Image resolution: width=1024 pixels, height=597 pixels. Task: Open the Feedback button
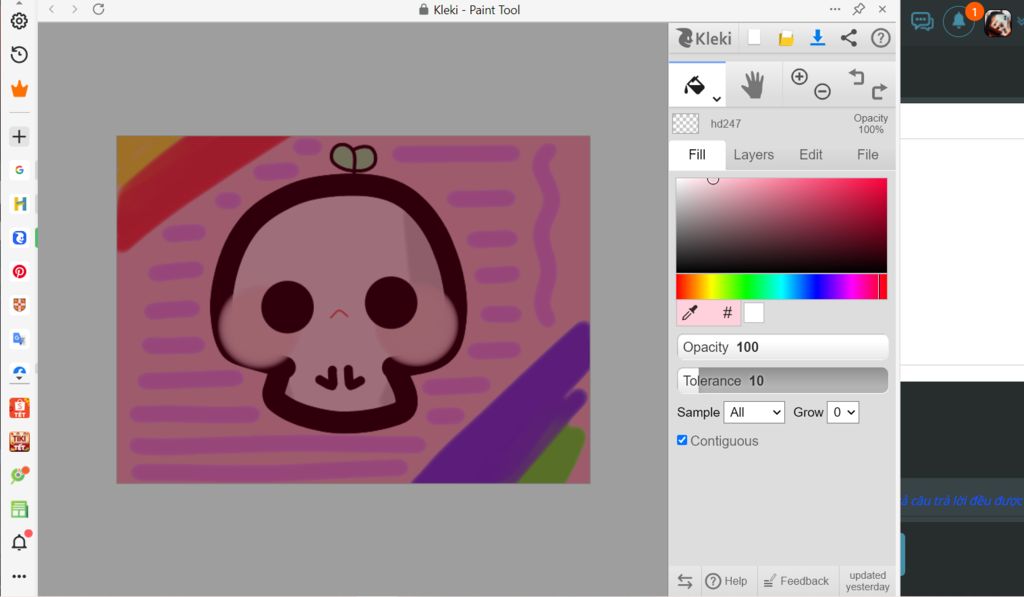pos(797,581)
